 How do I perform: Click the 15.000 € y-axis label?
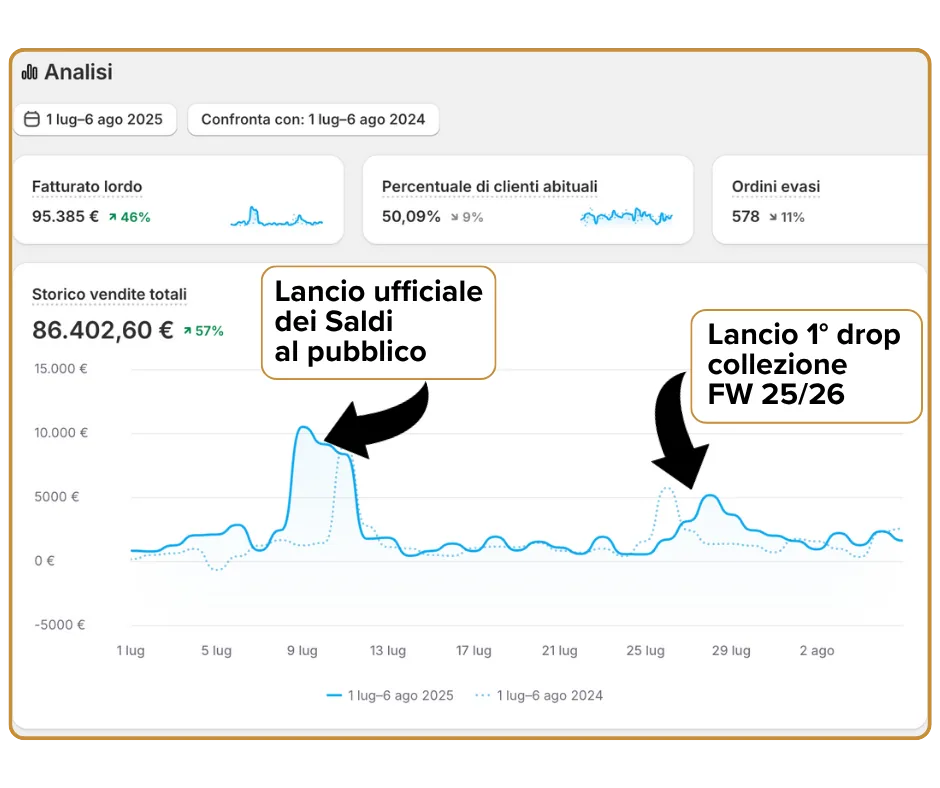(61, 369)
